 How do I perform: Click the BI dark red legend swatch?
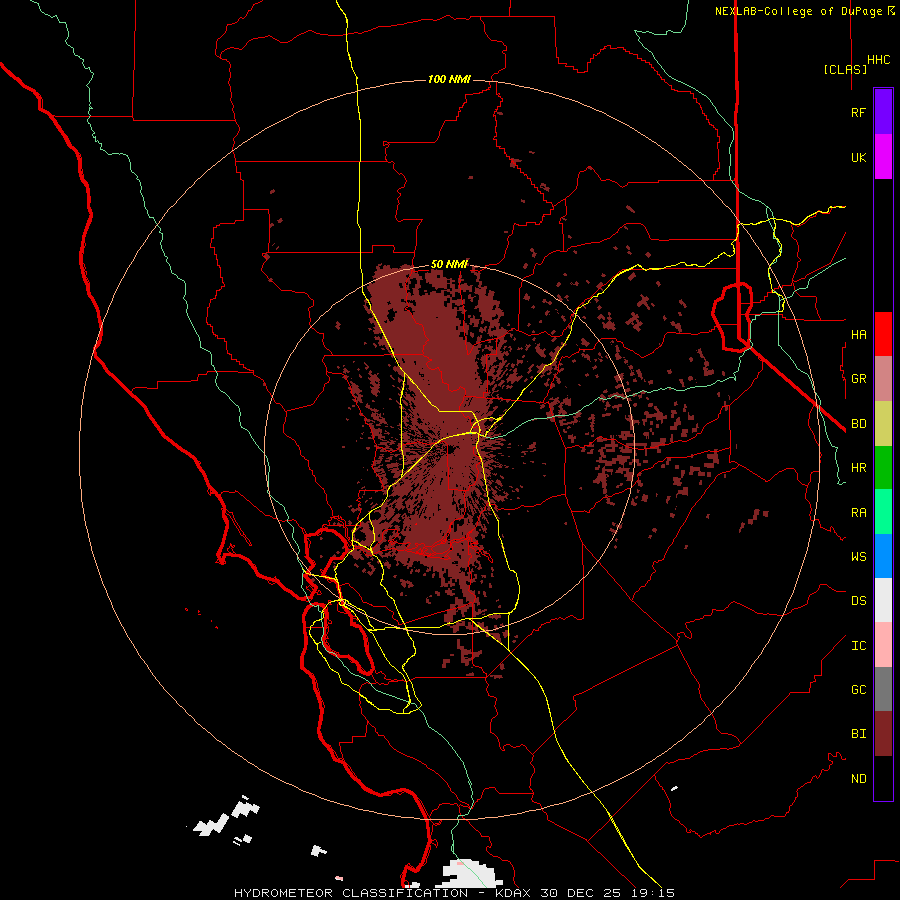pyautogui.click(x=883, y=734)
